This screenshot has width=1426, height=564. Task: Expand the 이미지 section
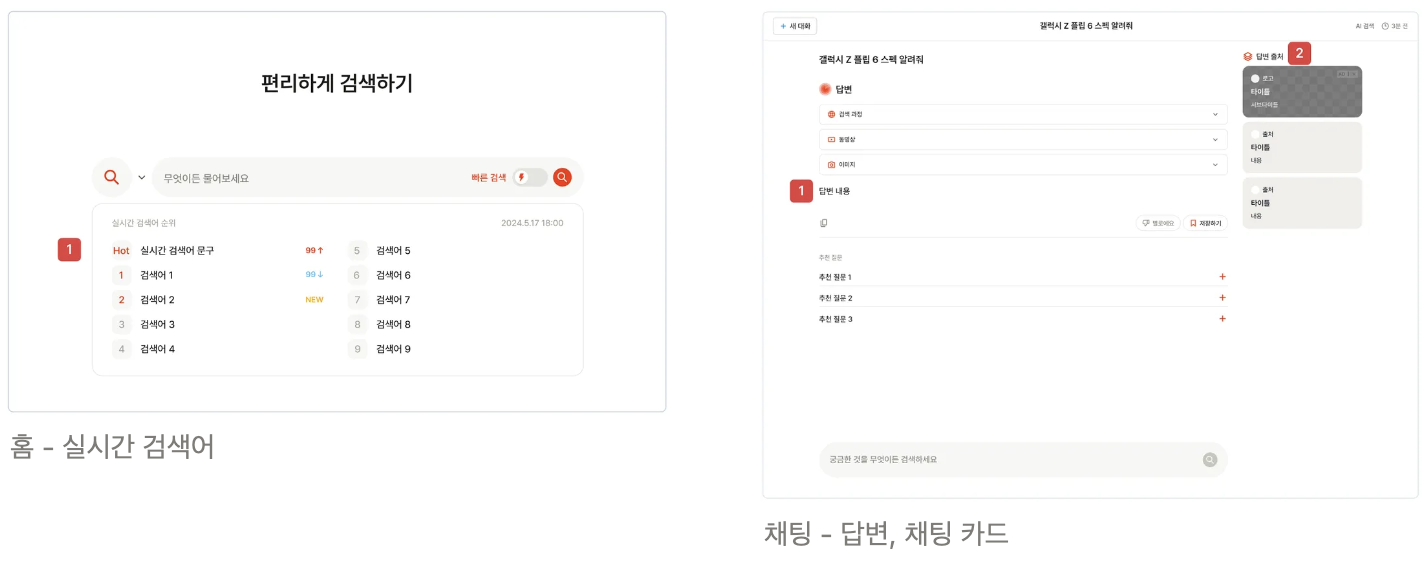point(1022,164)
